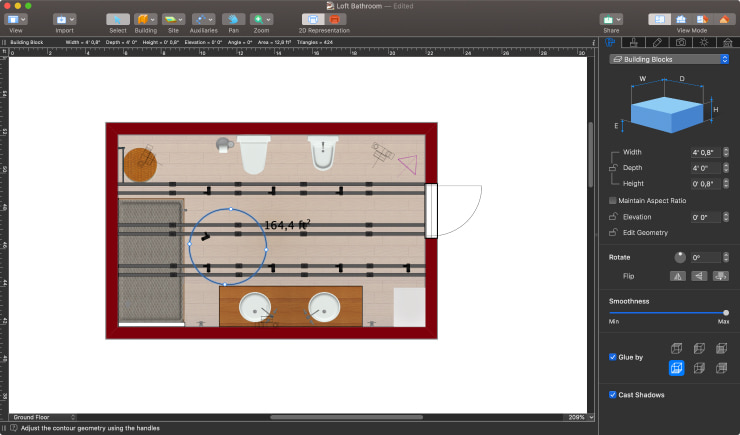Screen dimensions: 740x435
Task: Click the Rotate degrees field
Action: (706, 257)
